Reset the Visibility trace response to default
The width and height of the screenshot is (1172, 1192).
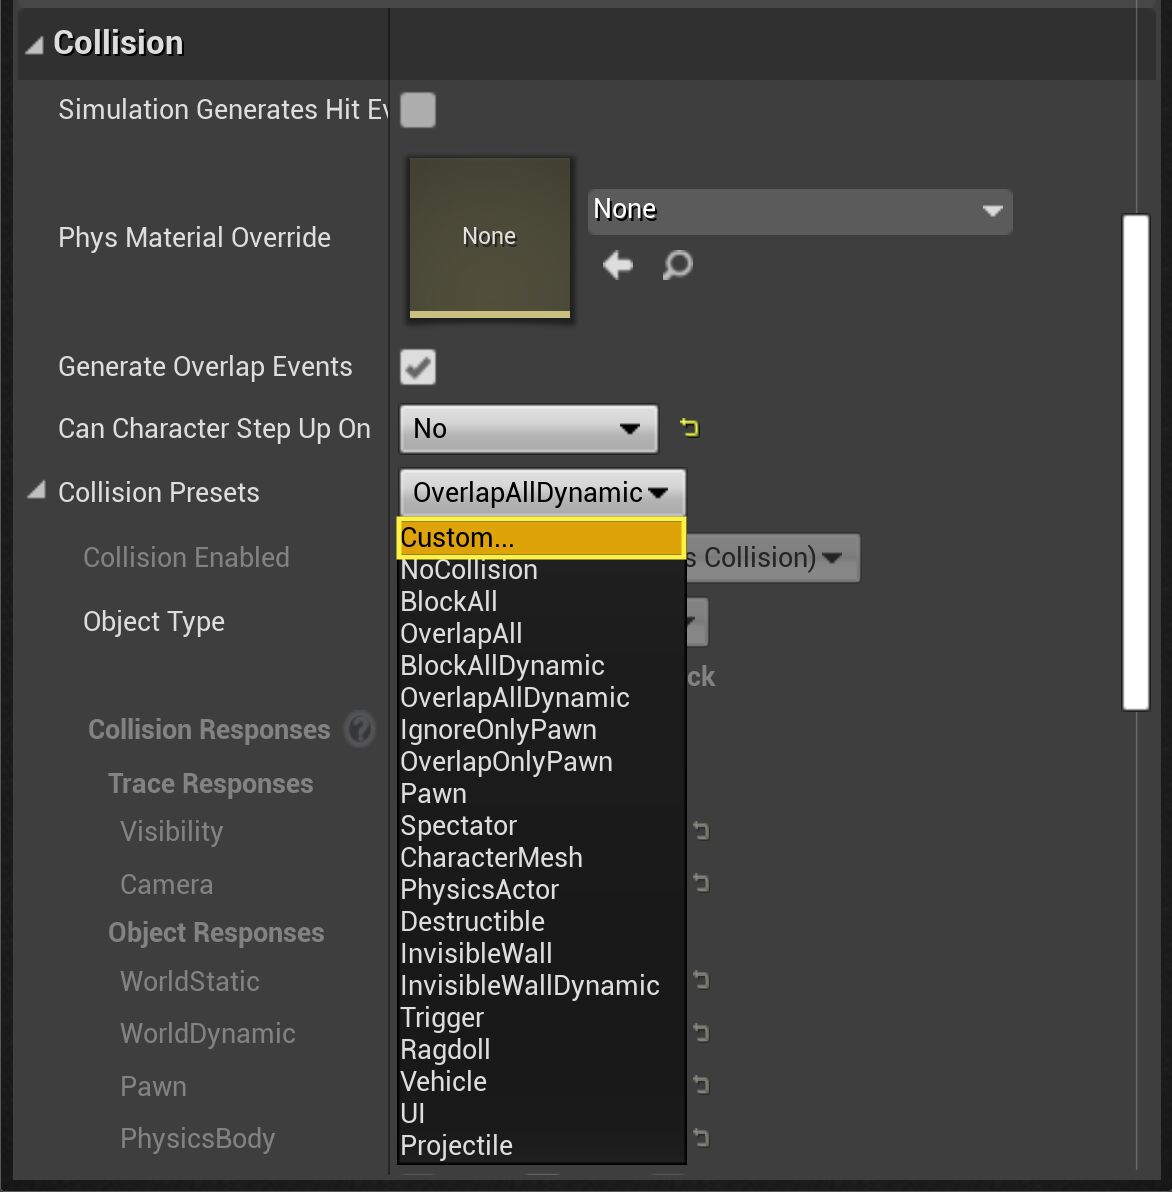[x=701, y=830]
